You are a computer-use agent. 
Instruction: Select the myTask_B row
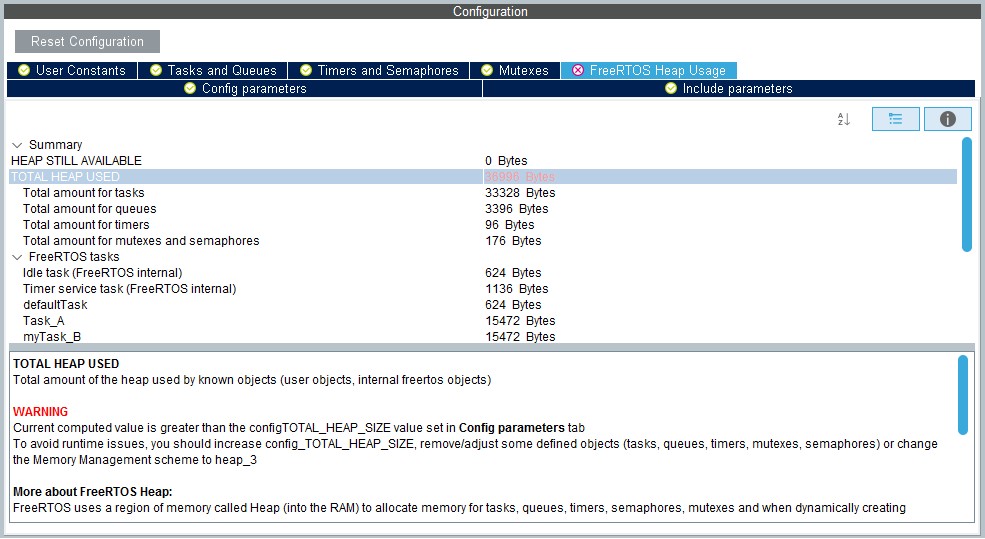(x=483, y=337)
